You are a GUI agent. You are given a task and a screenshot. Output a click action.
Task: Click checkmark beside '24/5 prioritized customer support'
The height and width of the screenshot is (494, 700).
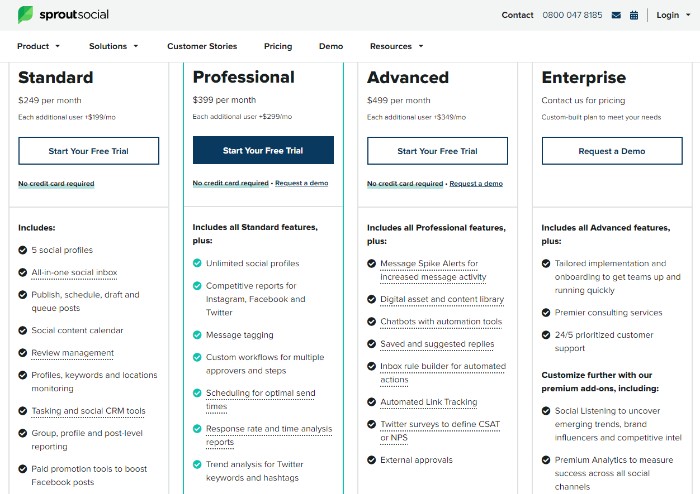coord(546,335)
